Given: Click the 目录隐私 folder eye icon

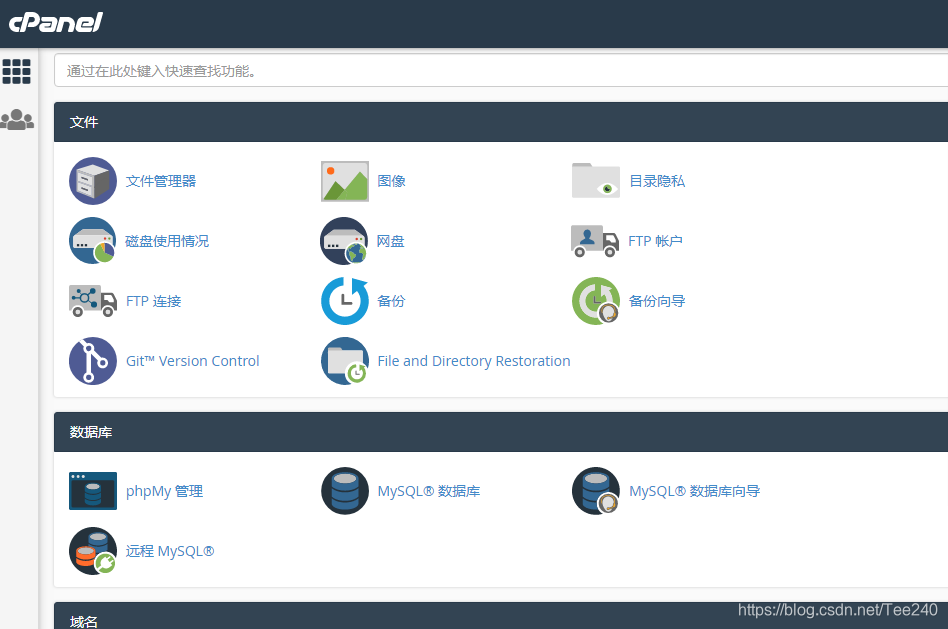Looking at the screenshot, I should tap(596, 180).
